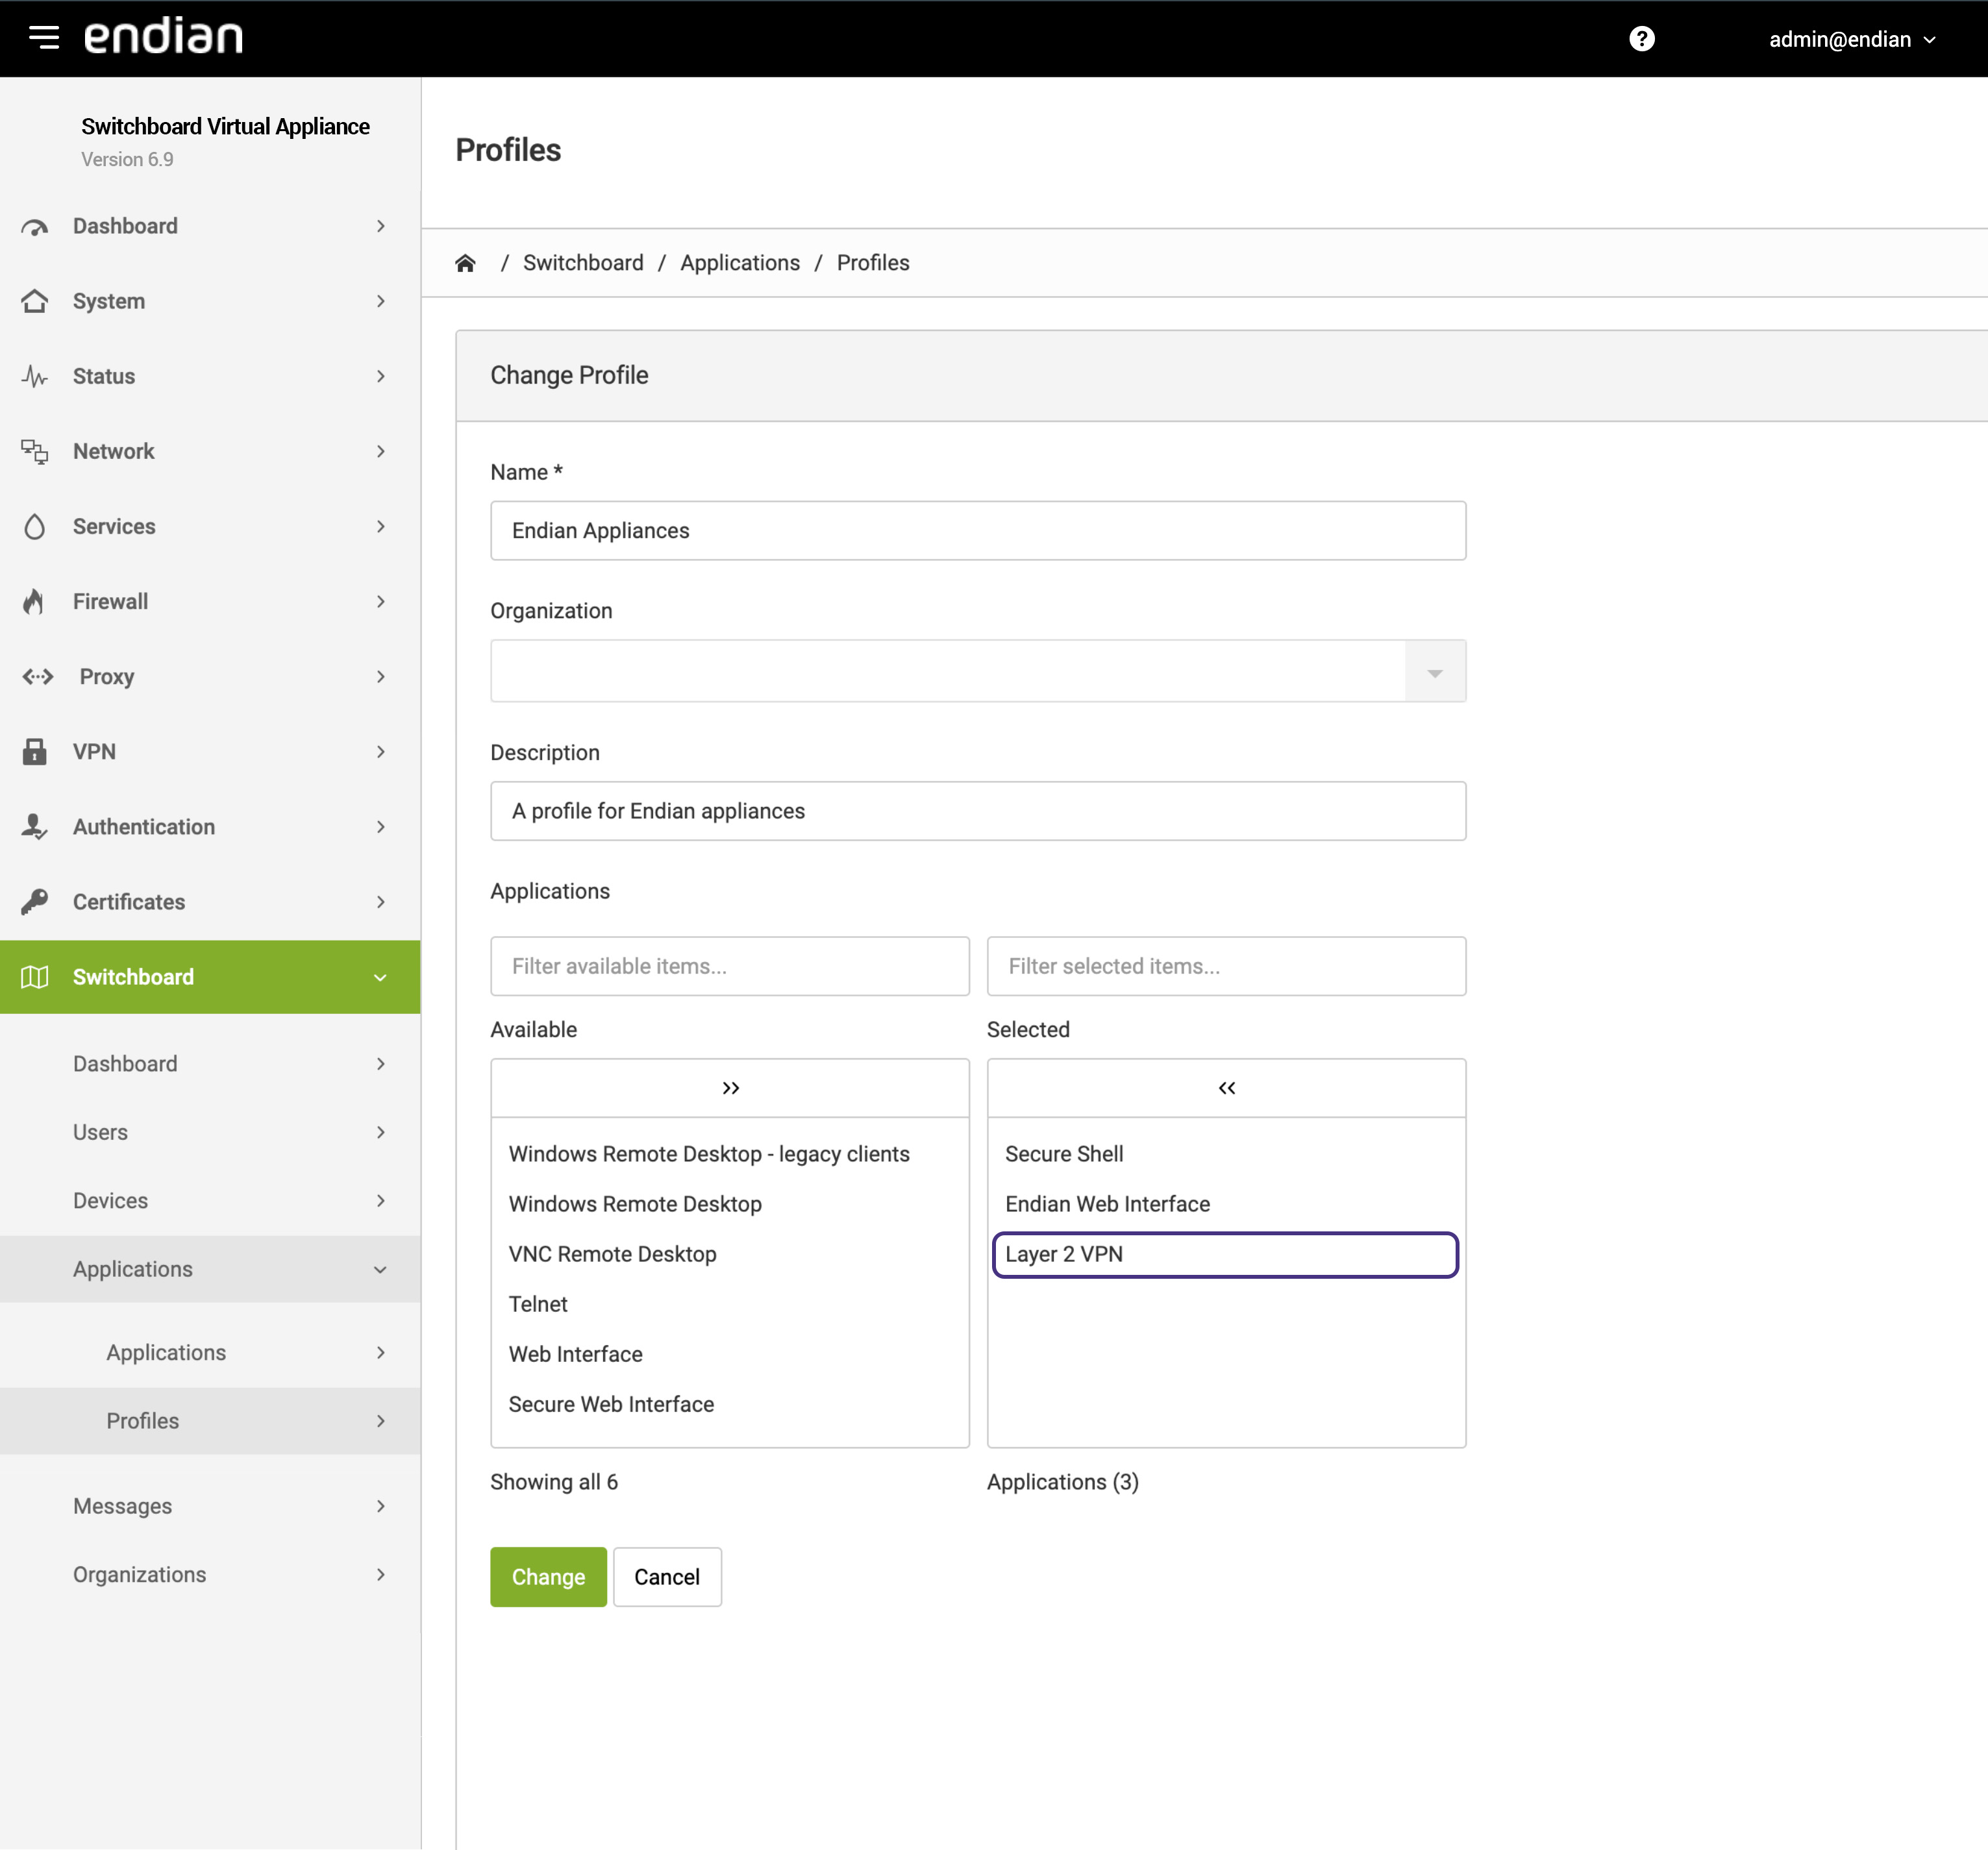The height and width of the screenshot is (1850, 1988).
Task: Open the Status menu item
Action: click(210, 376)
